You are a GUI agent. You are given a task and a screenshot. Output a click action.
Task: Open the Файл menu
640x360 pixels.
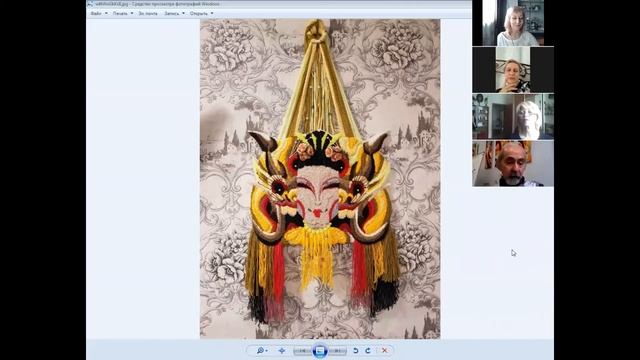[x=96, y=13]
